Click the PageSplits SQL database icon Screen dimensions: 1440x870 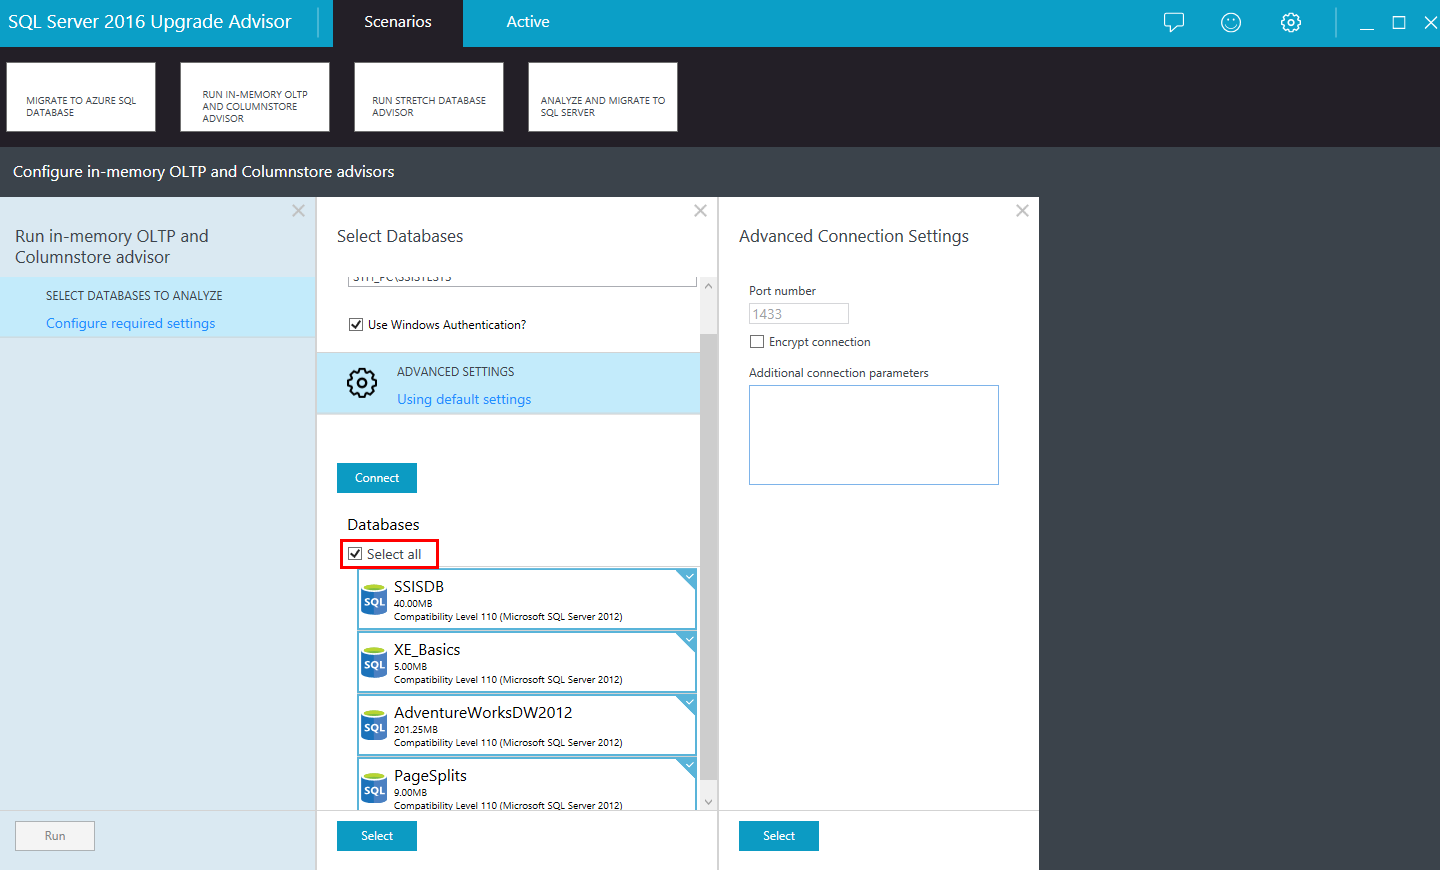click(373, 788)
